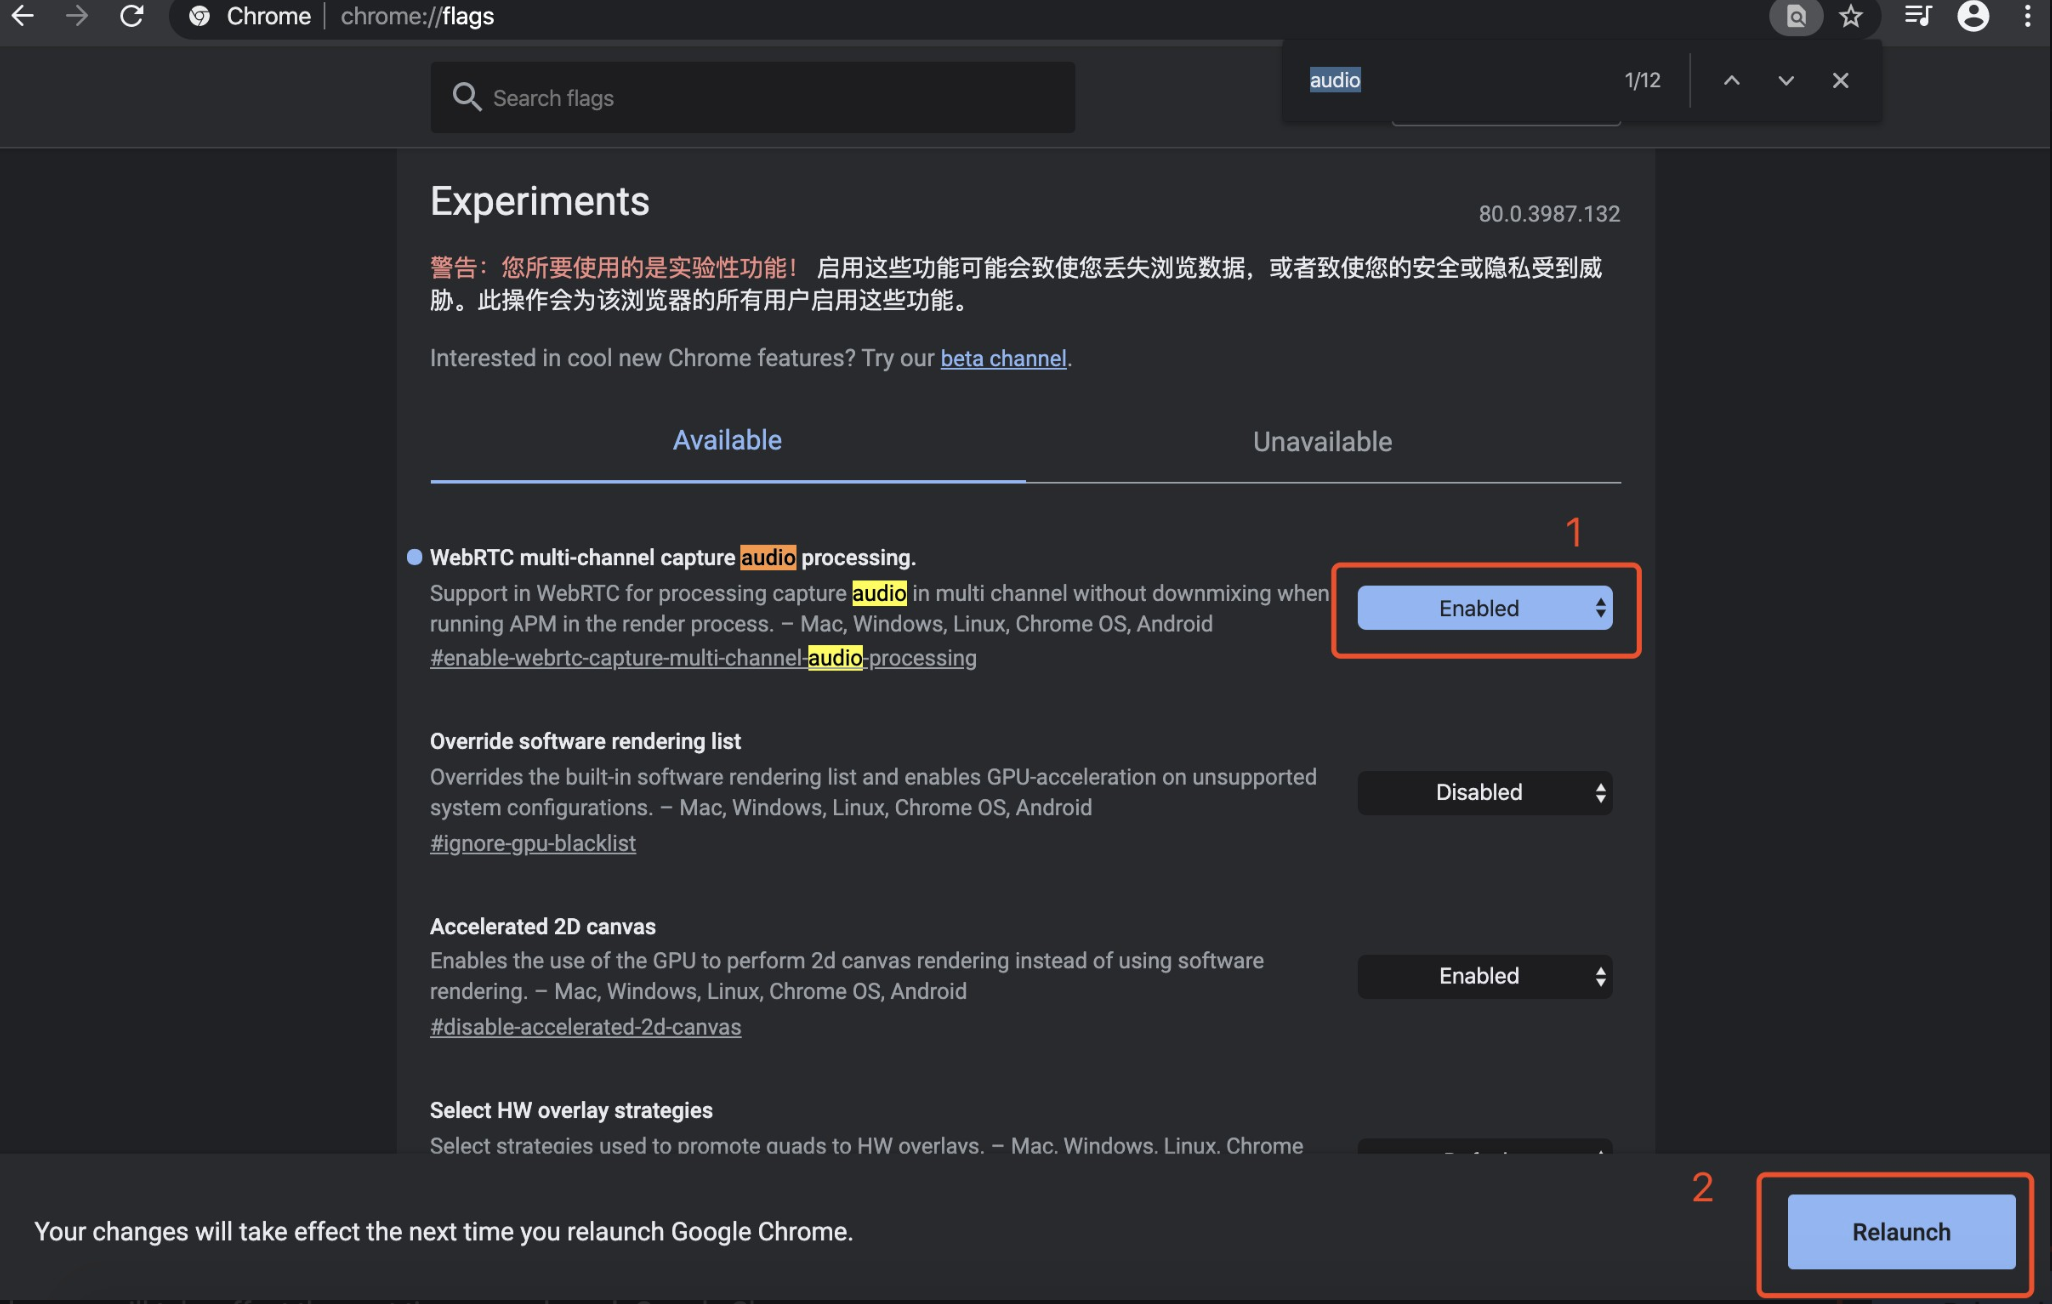Click the magnifier icon in Search flags
Screen dimensions: 2052x1304
tap(467, 97)
